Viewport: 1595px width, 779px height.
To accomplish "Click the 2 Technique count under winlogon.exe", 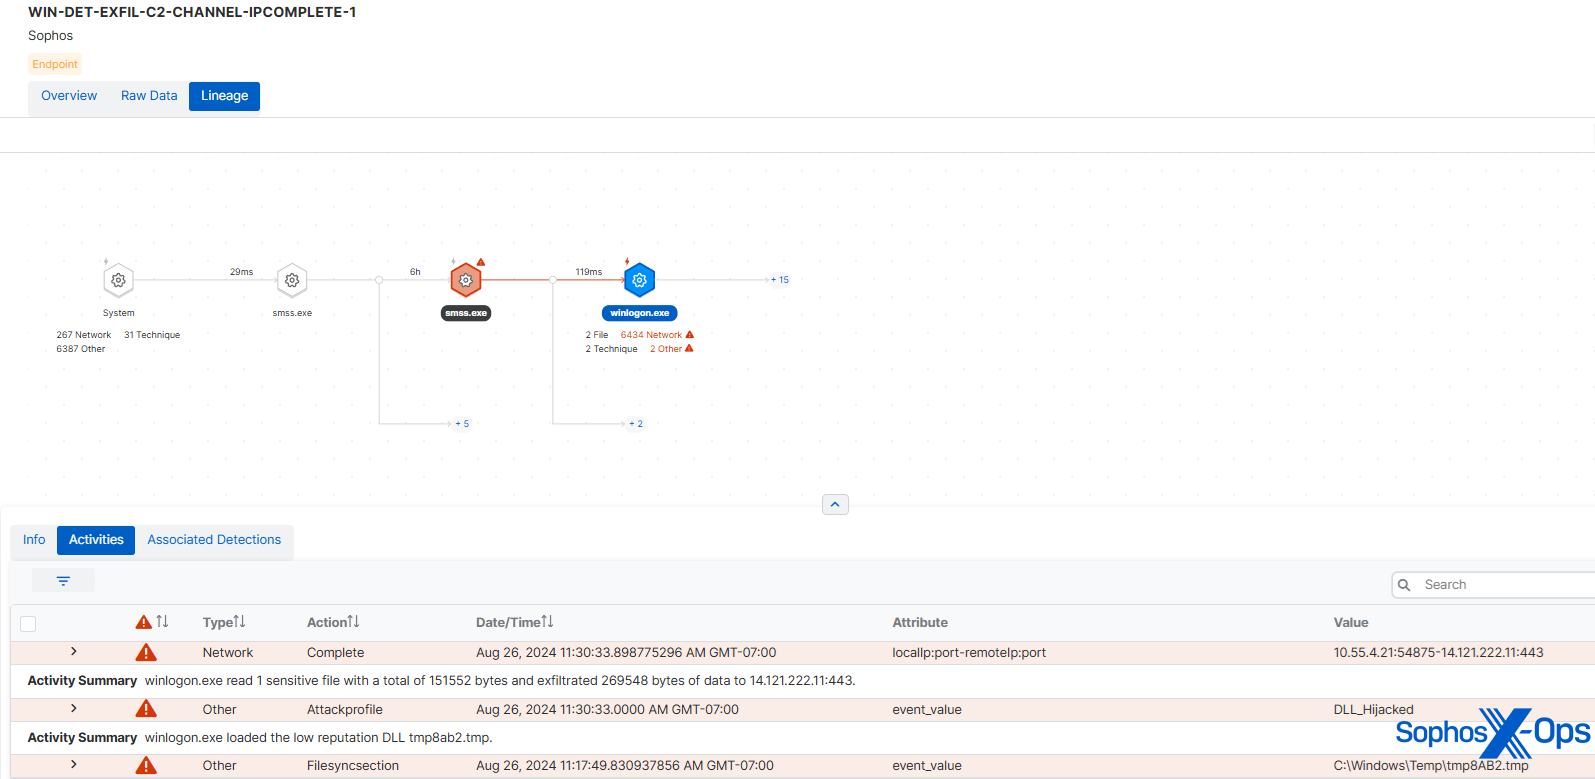I will 611,349.
